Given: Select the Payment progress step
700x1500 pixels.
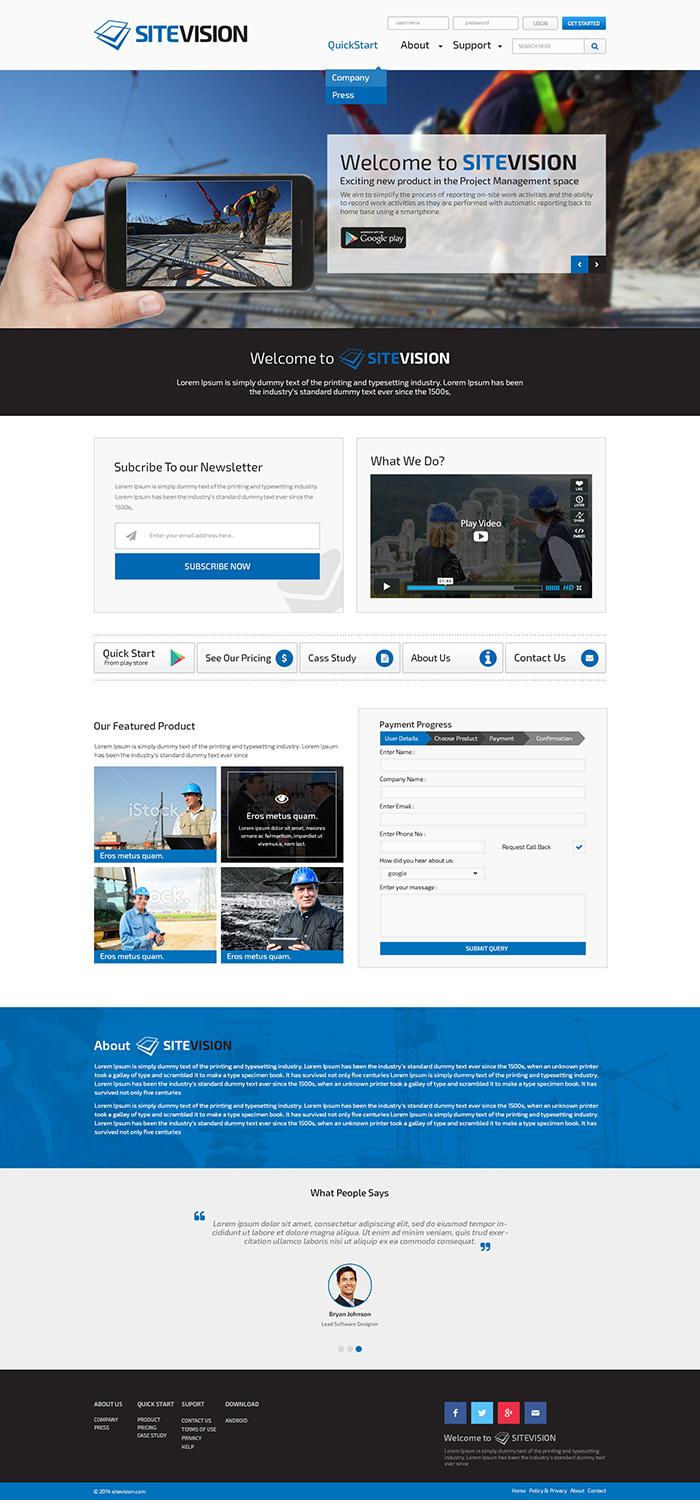Looking at the screenshot, I should pos(503,738).
